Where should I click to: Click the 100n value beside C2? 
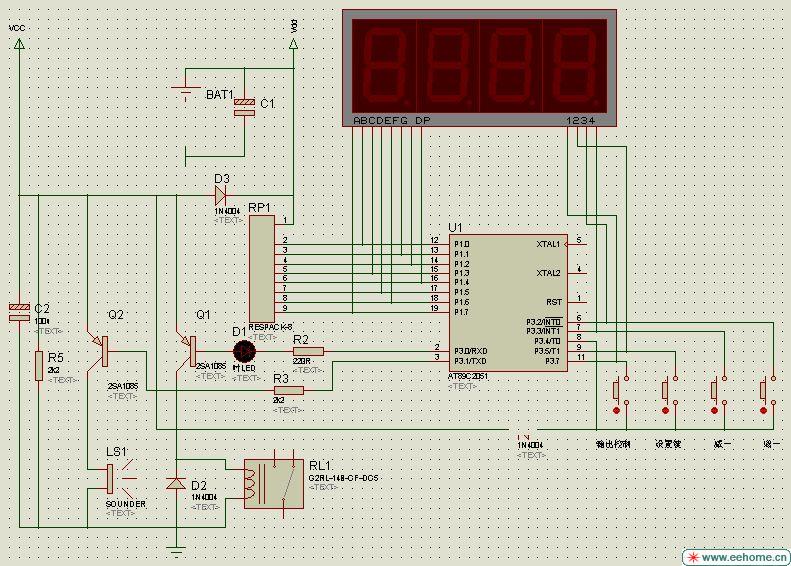click(x=42, y=321)
